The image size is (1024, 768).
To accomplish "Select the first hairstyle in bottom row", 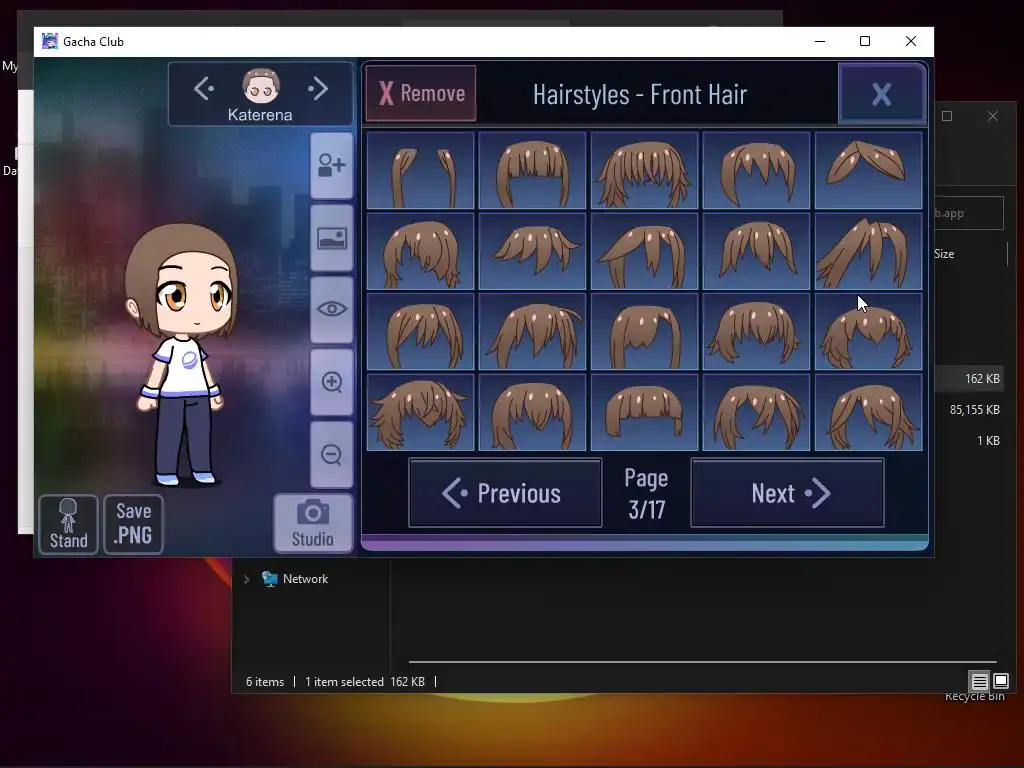I will [x=421, y=412].
